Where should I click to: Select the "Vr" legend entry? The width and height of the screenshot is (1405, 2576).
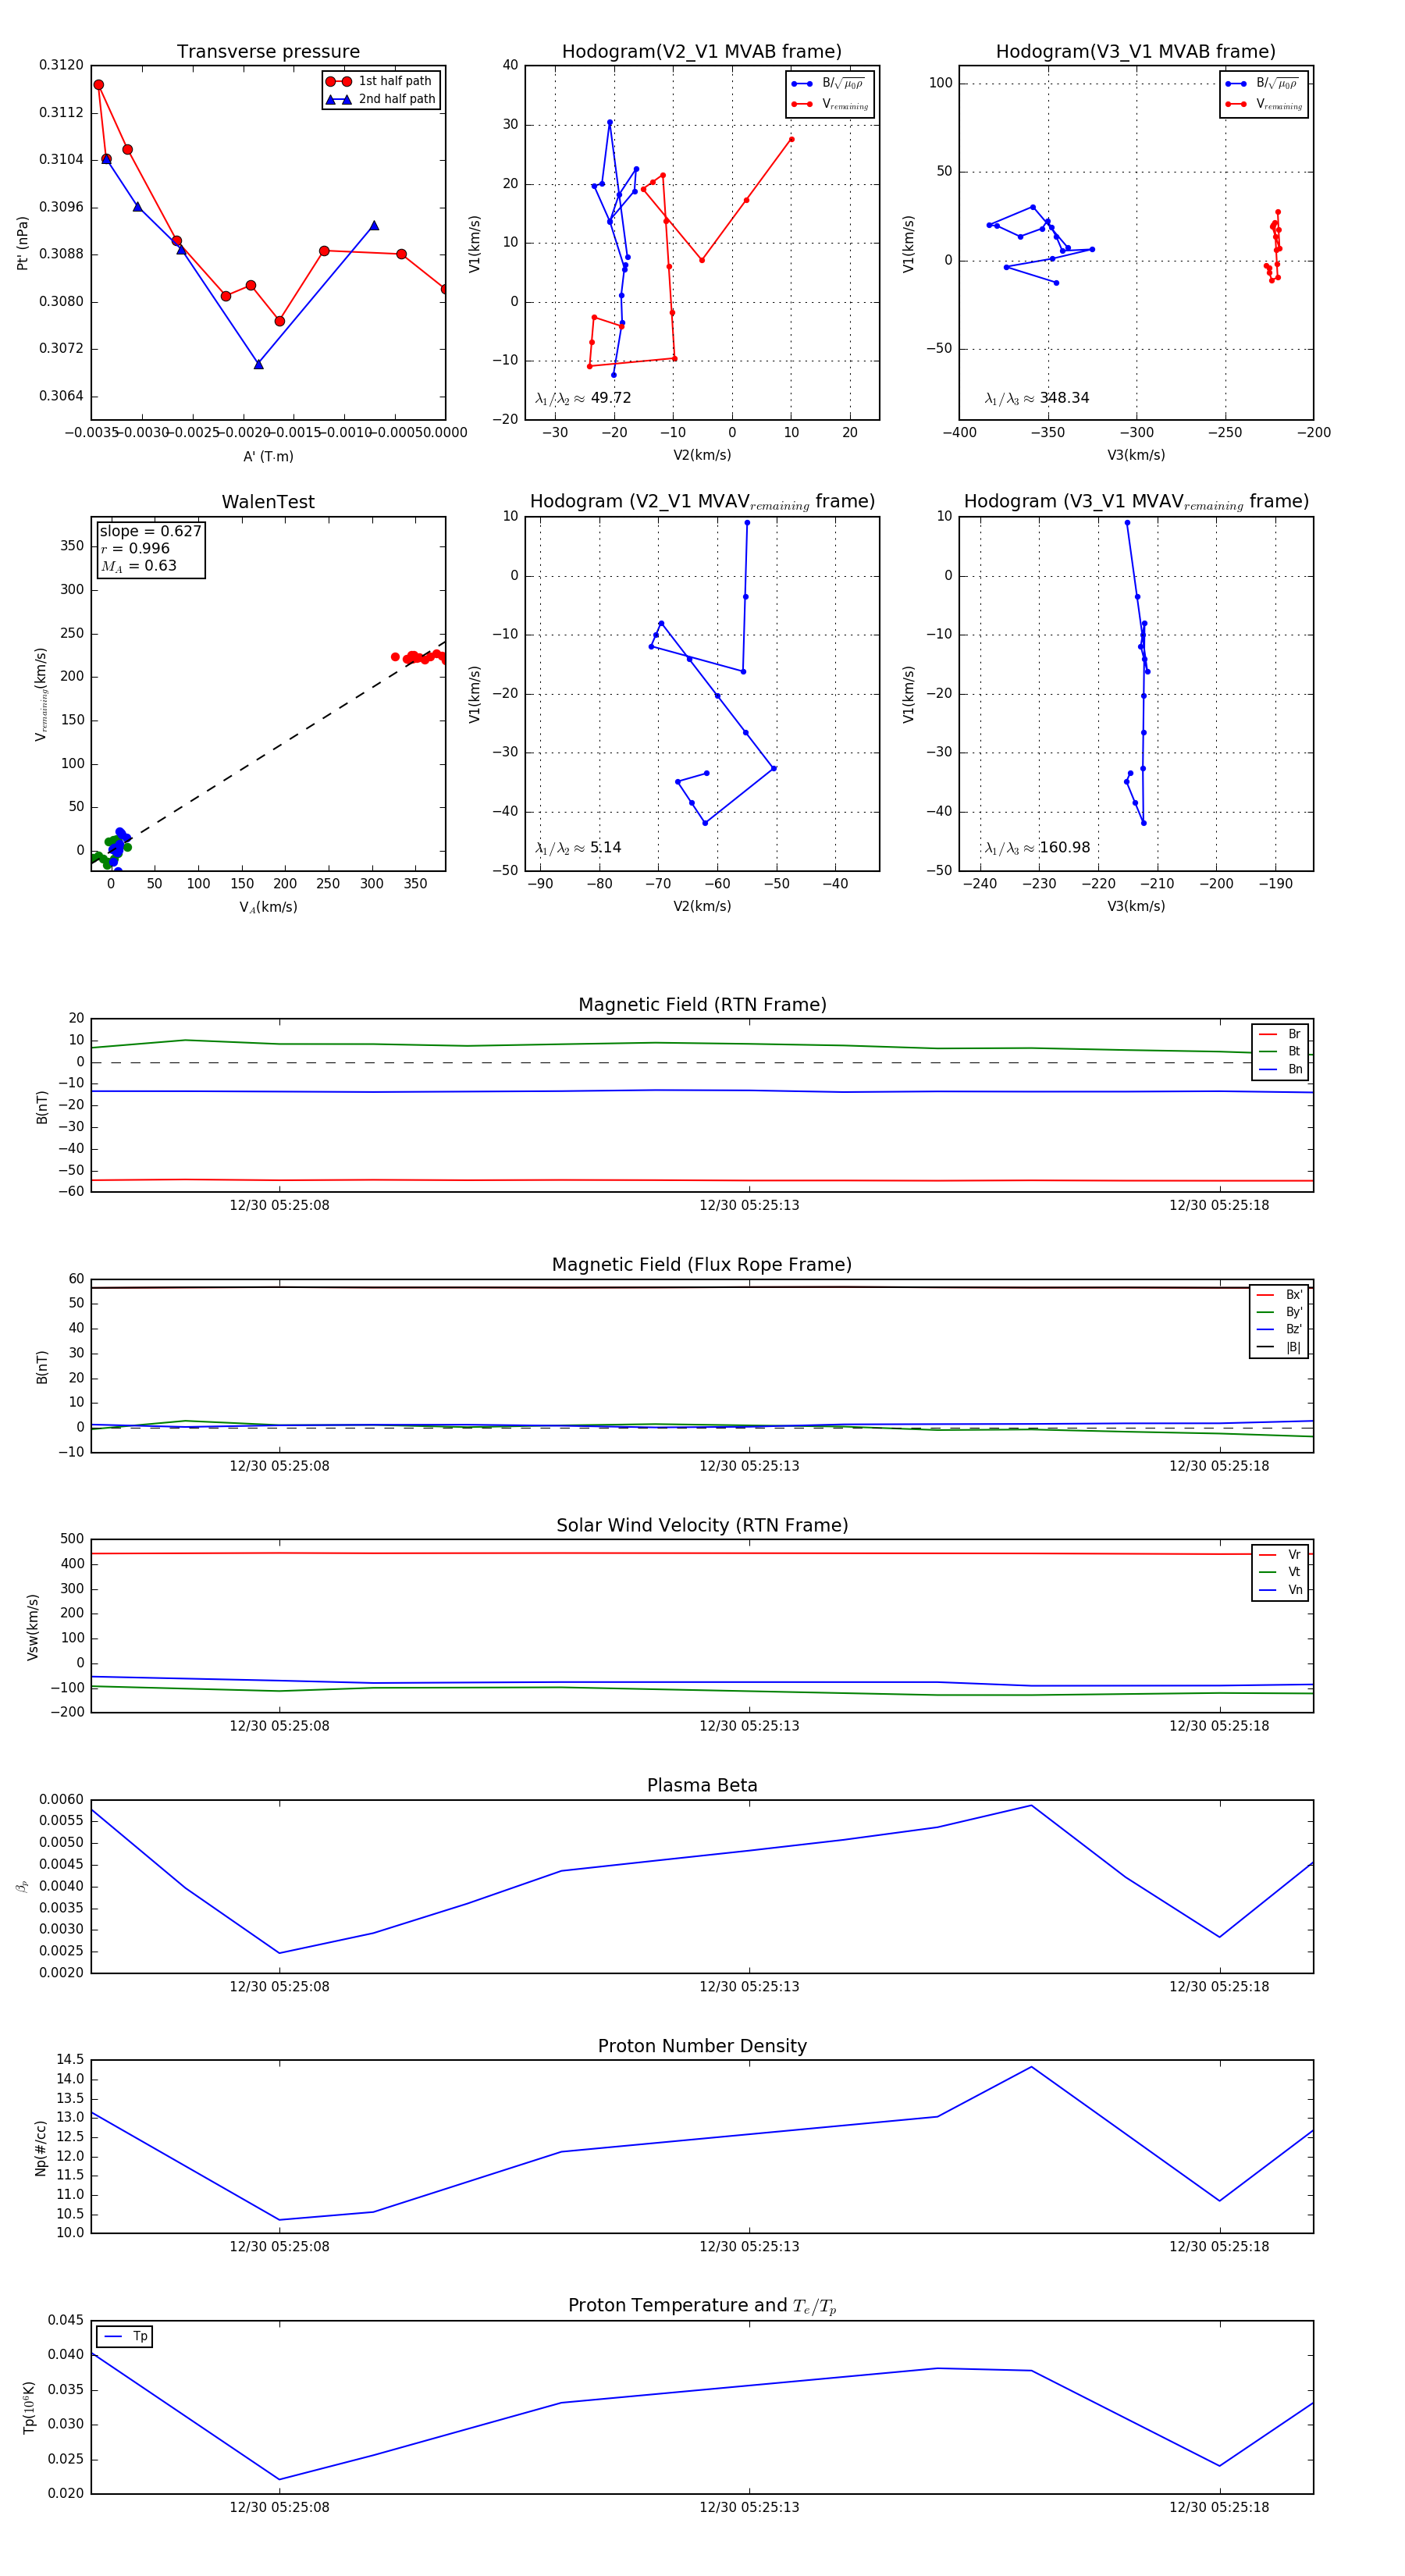point(1280,1554)
